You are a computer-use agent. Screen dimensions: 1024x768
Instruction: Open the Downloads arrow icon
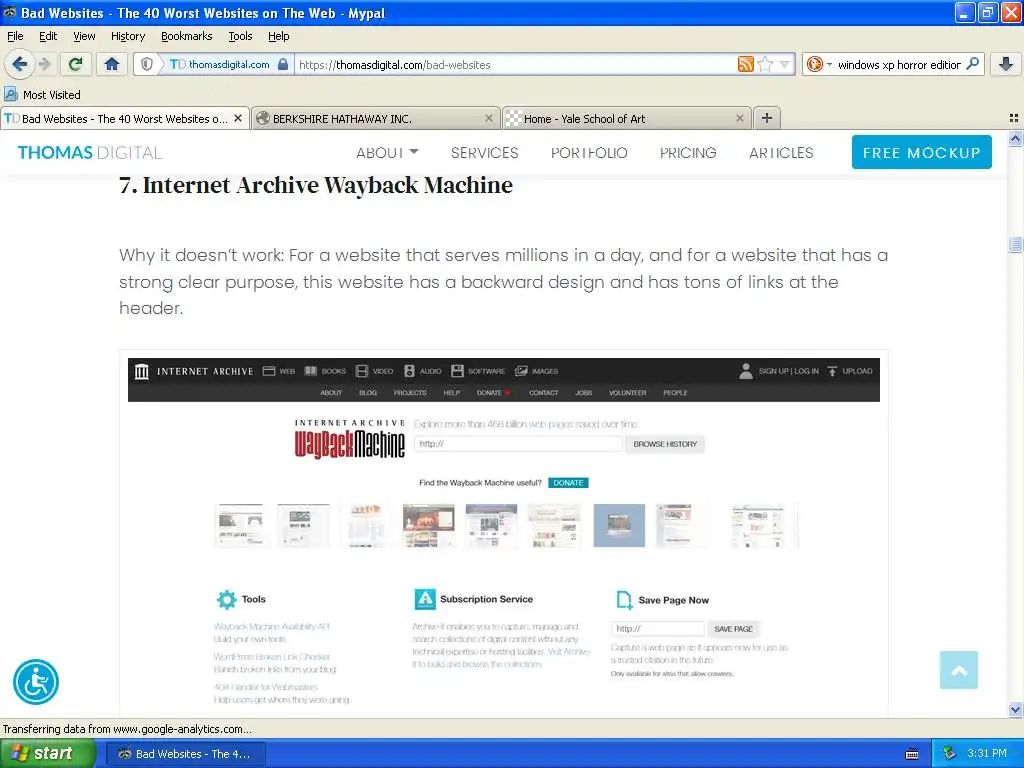coord(1006,64)
